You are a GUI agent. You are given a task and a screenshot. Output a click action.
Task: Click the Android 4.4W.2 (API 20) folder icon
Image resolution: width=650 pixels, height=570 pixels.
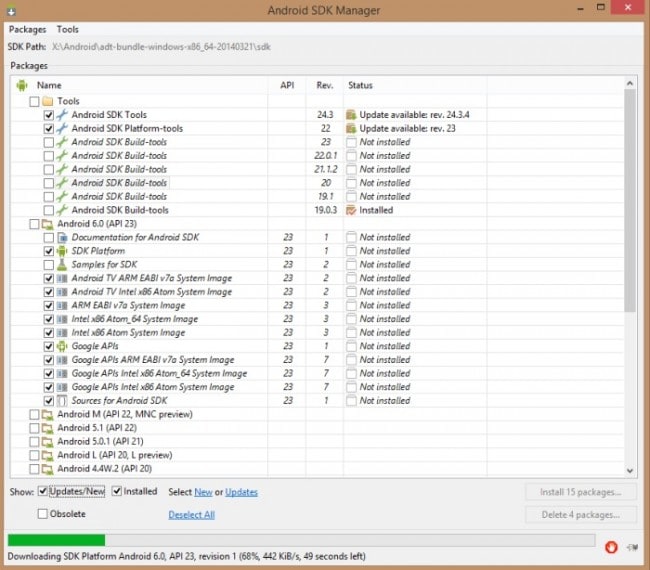48,469
